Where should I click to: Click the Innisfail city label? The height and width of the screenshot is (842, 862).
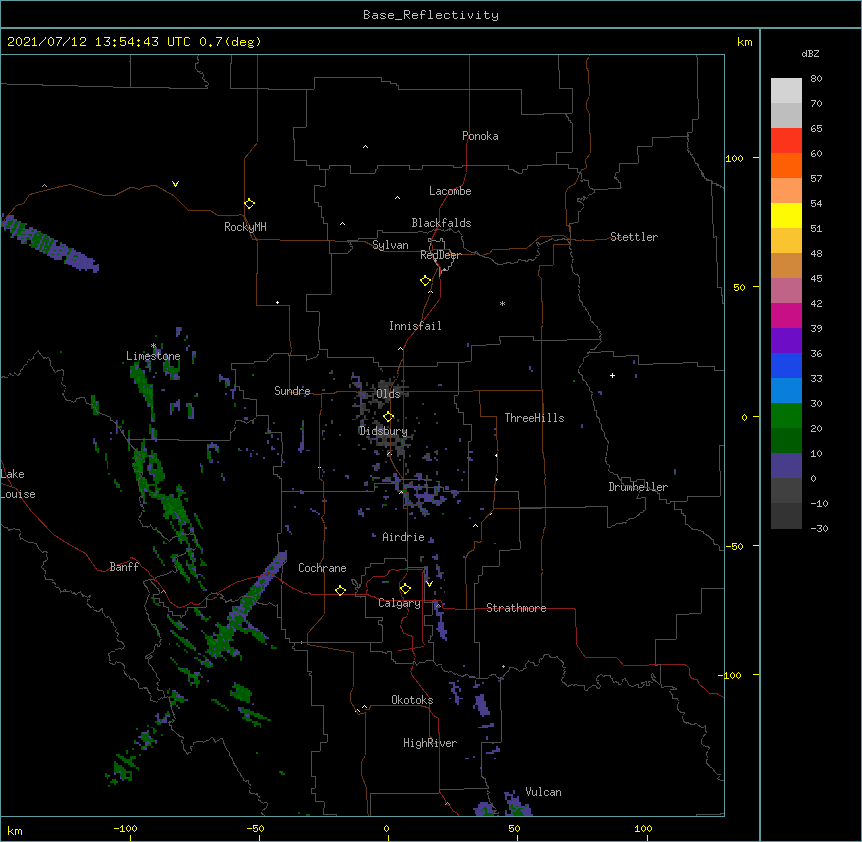[x=415, y=326]
